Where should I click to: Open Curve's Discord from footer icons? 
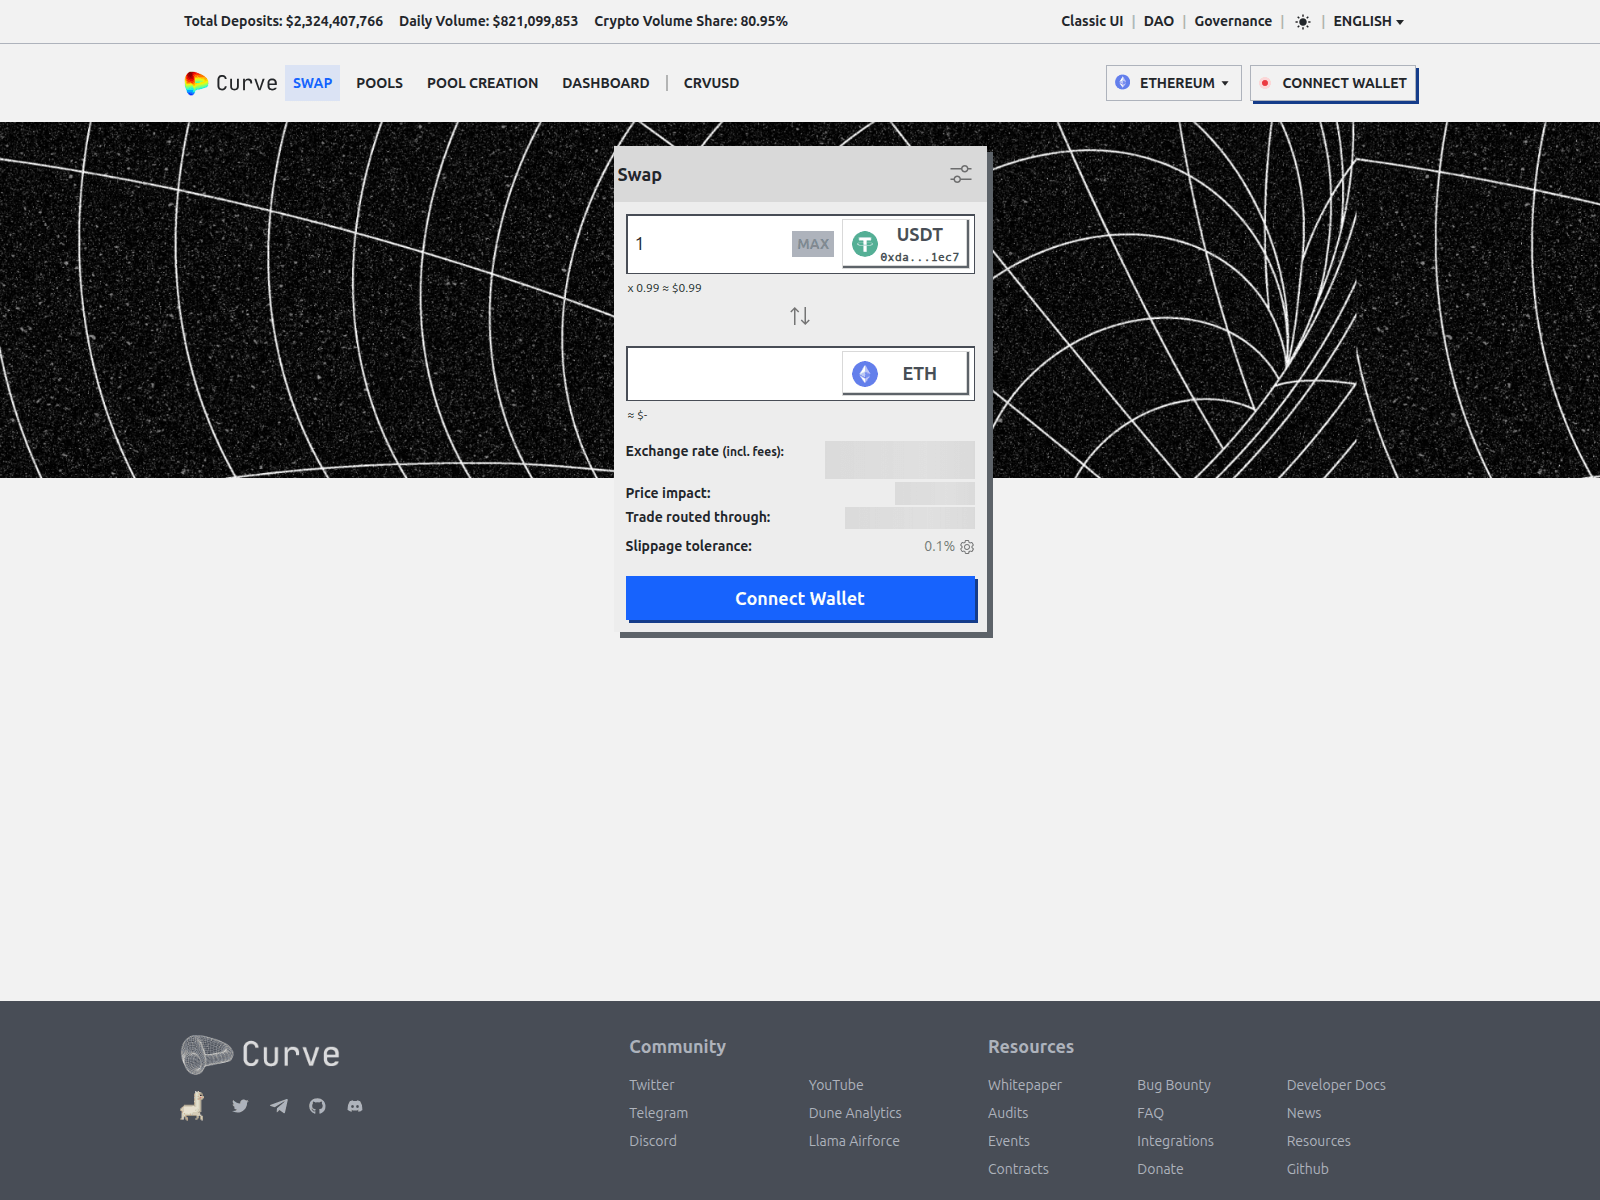click(x=356, y=1106)
